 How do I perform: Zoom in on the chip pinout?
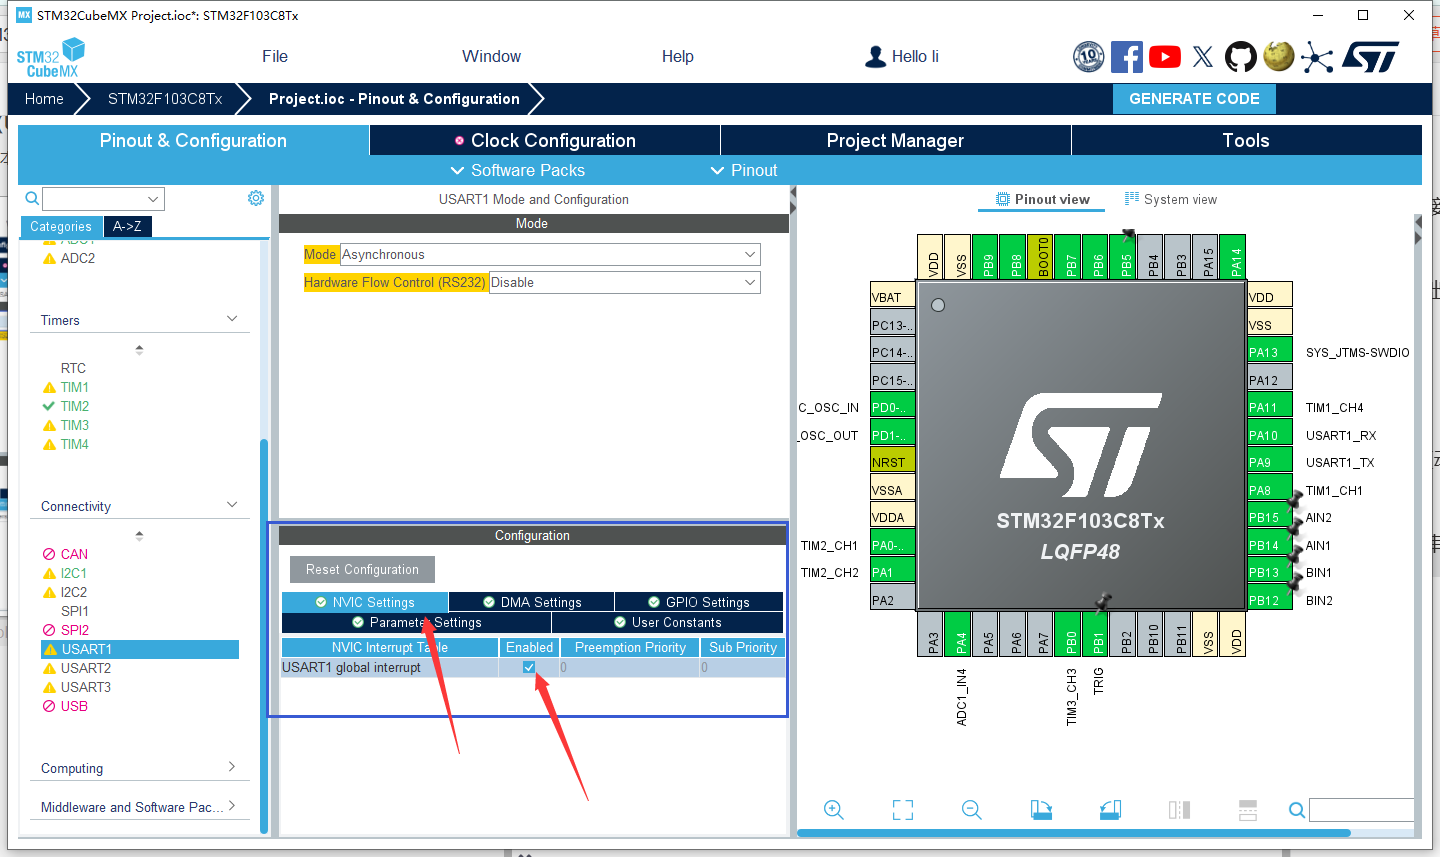834,810
